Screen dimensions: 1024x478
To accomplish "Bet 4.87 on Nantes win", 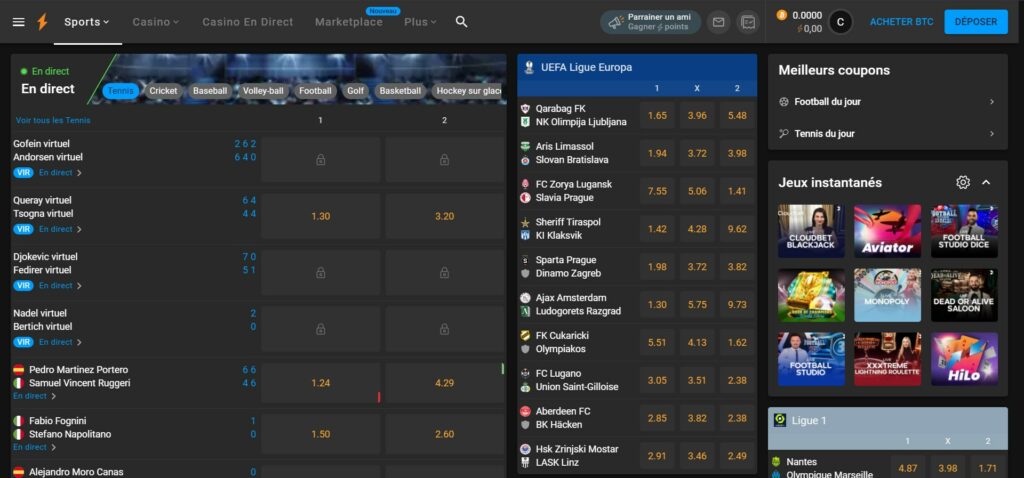I will pos(908,468).
